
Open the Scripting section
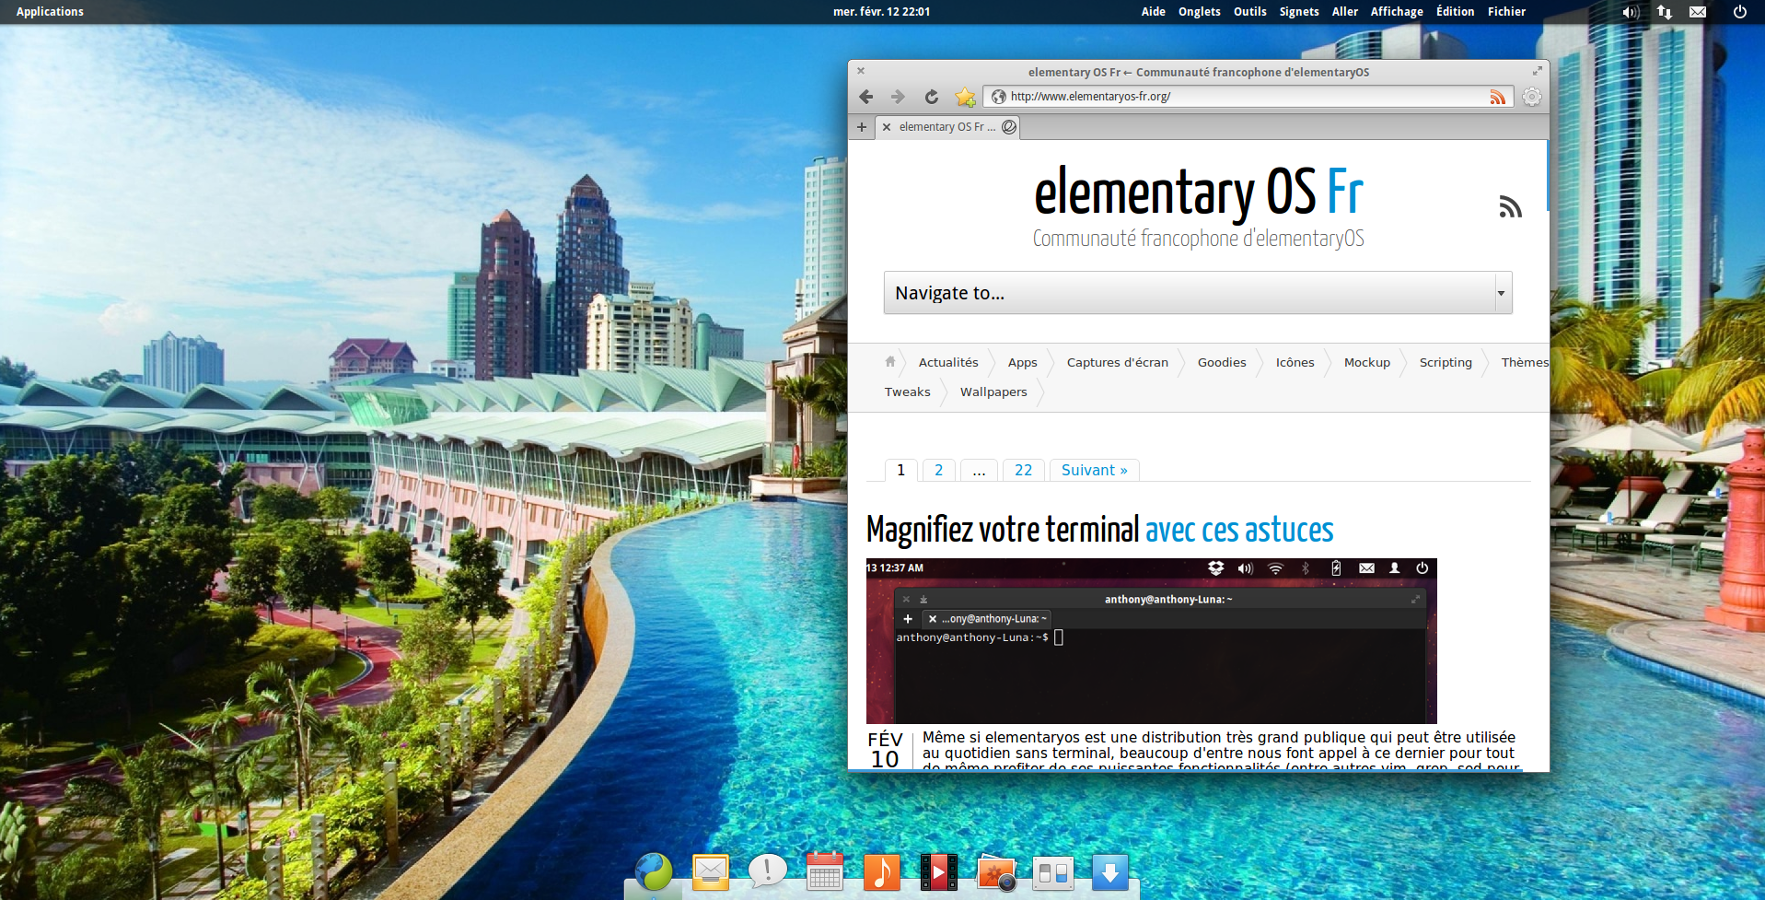1445,363
